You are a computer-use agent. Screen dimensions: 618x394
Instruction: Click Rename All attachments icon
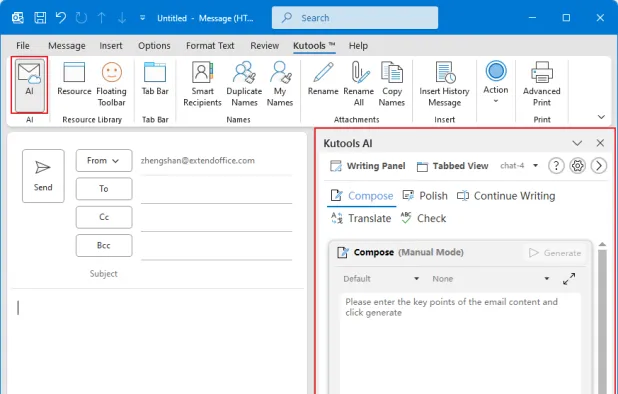[360, 72]
